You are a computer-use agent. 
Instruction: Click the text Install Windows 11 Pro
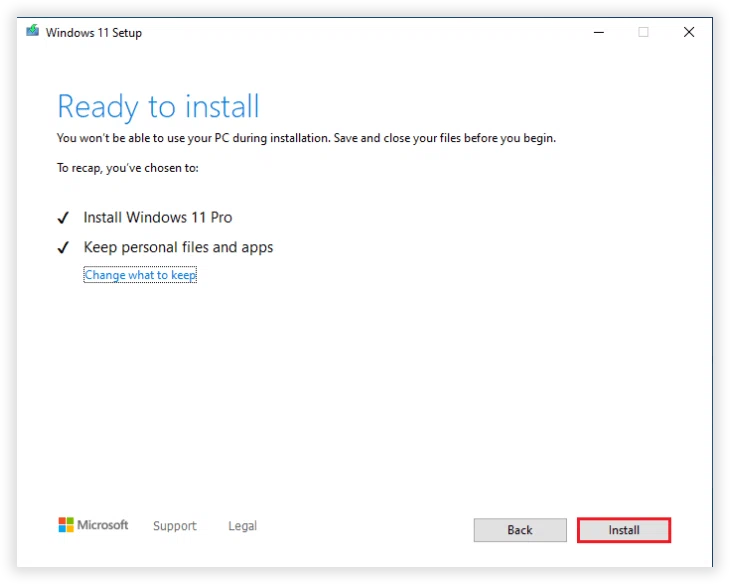[158, 217]
